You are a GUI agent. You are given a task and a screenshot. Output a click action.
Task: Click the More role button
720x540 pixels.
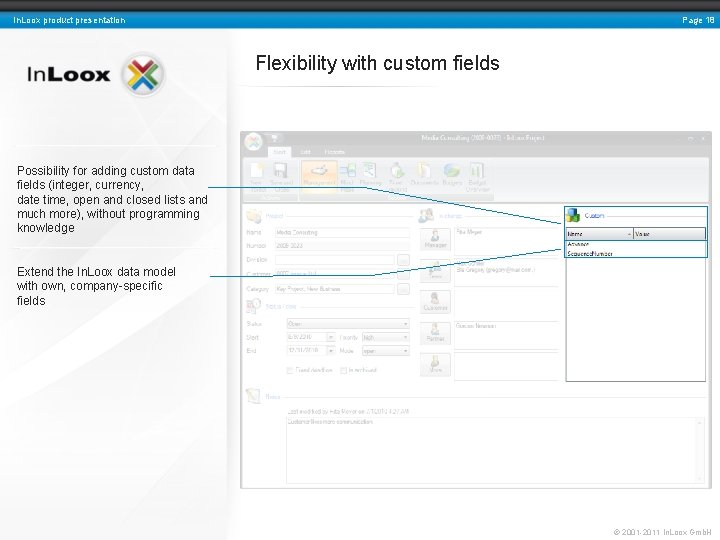435,364
